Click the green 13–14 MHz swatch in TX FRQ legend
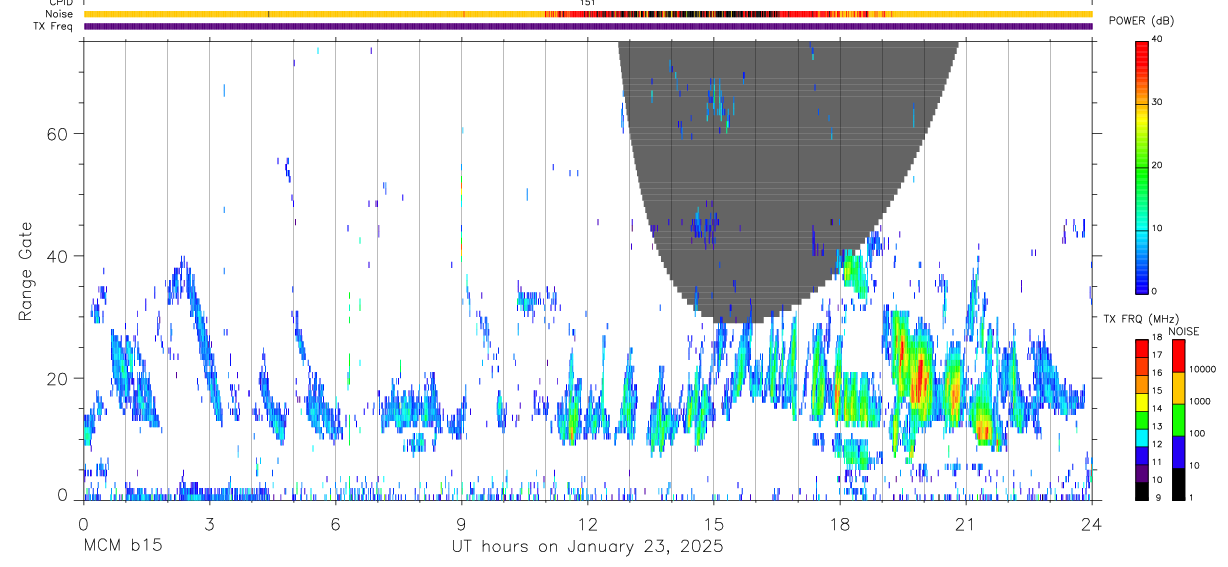1228x567 pixels. tap(1142, 419)
